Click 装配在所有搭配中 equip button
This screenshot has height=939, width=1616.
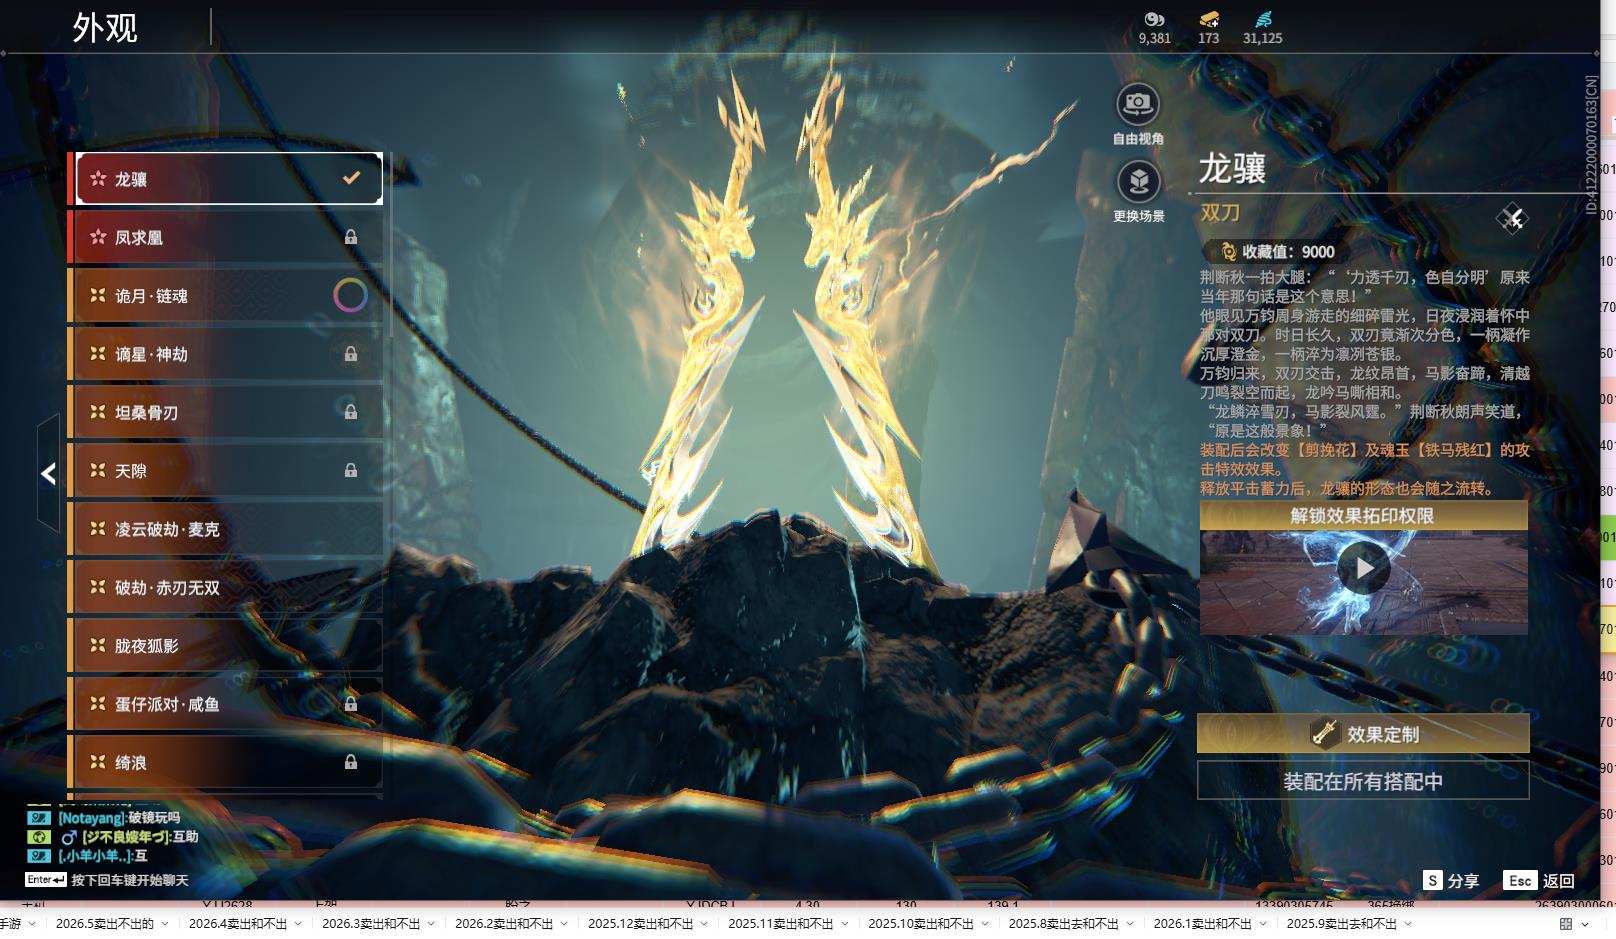1363,781
